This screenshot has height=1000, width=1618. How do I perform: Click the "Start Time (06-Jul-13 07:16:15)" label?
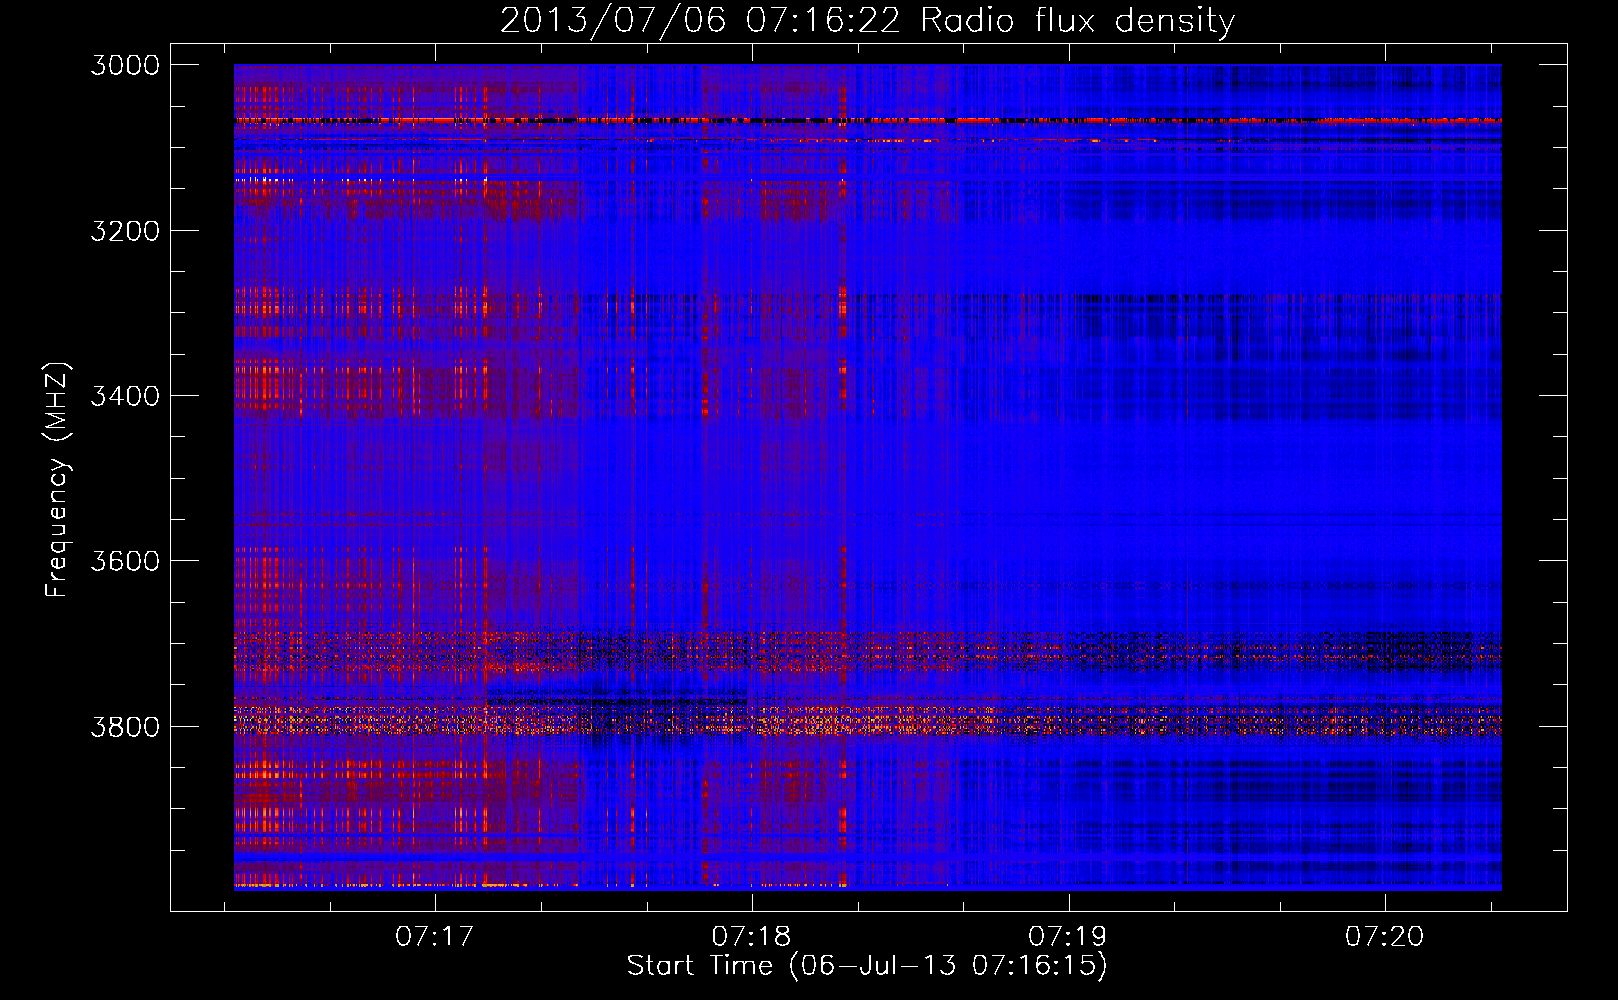pyautogui.click(x=867, y=966)
